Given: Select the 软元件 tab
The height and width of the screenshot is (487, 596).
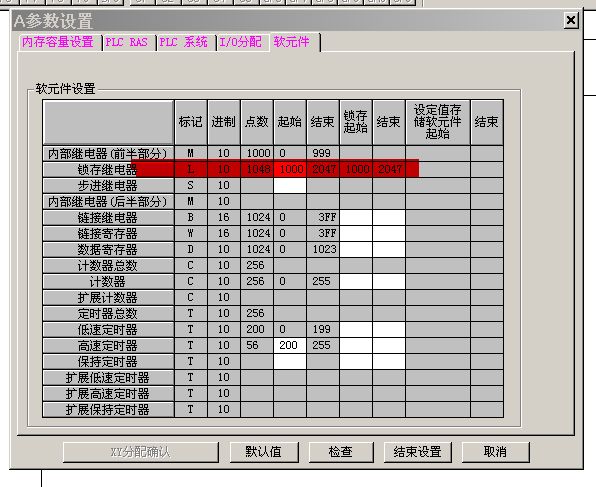Looking at the screenshot, I should coord(292,42).
